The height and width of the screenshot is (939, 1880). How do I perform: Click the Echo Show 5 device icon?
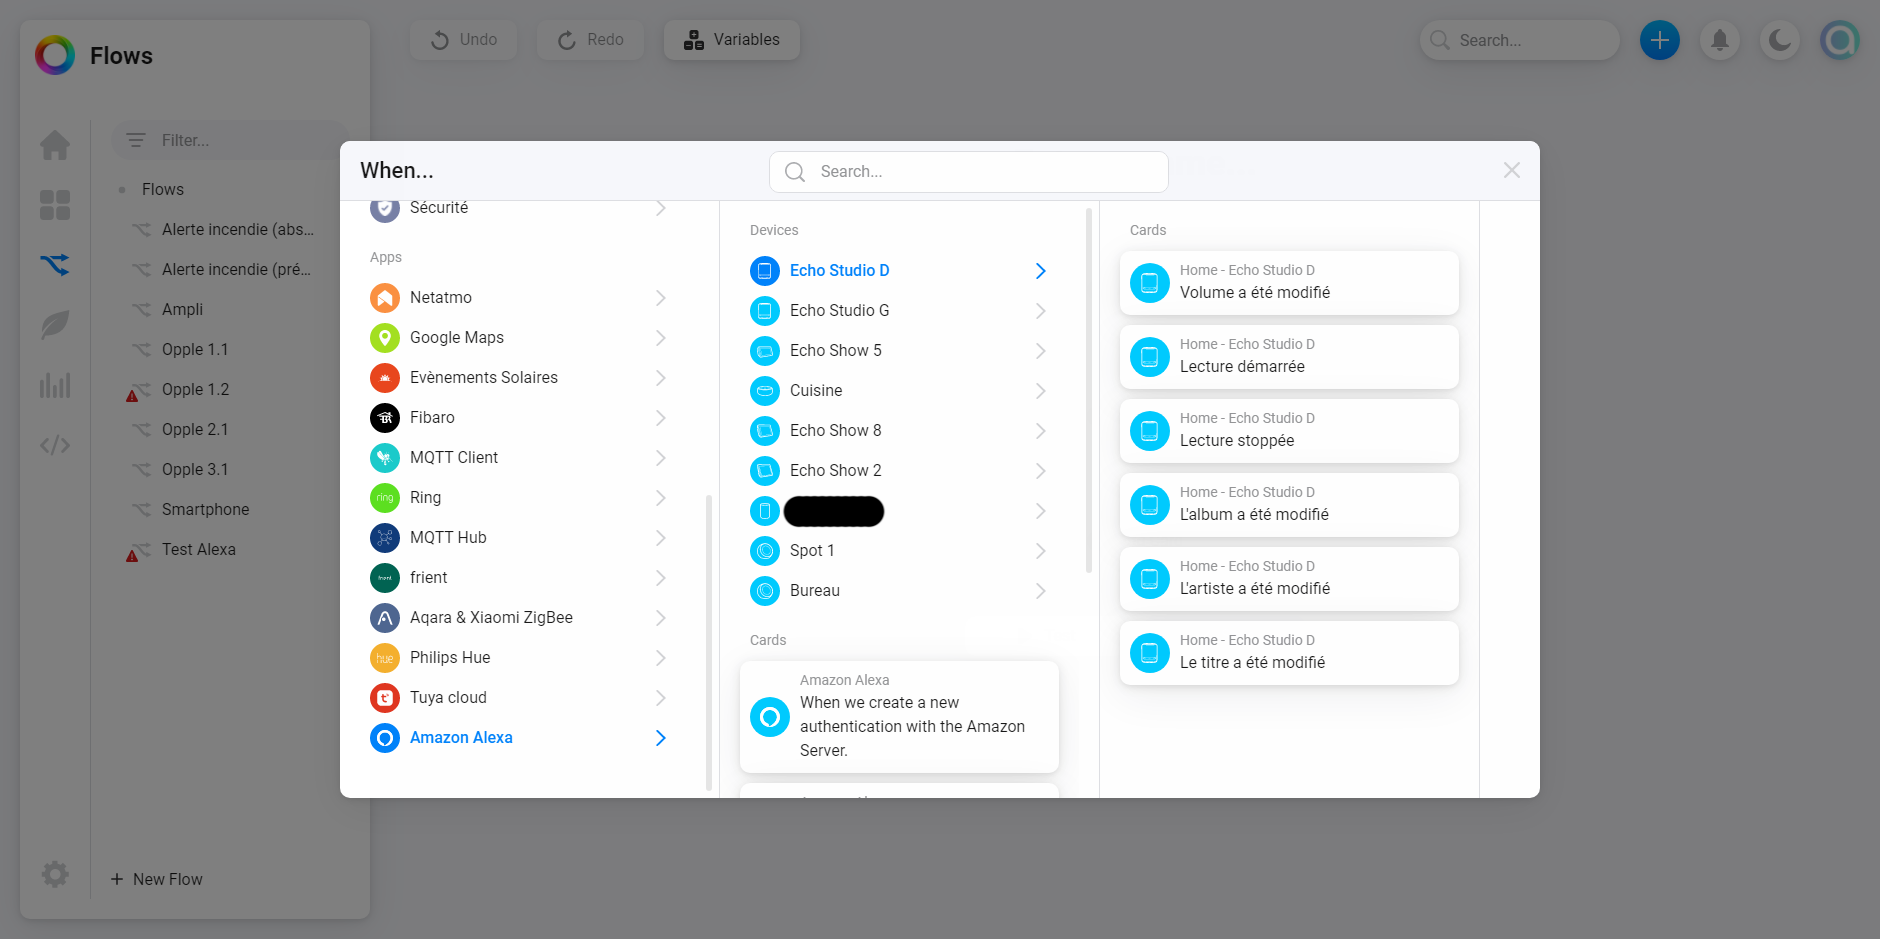765,351
